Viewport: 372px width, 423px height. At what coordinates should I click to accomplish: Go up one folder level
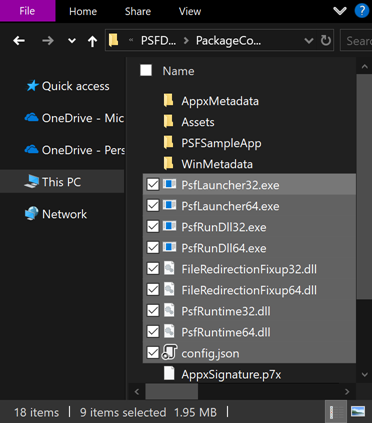coord(92,41)
